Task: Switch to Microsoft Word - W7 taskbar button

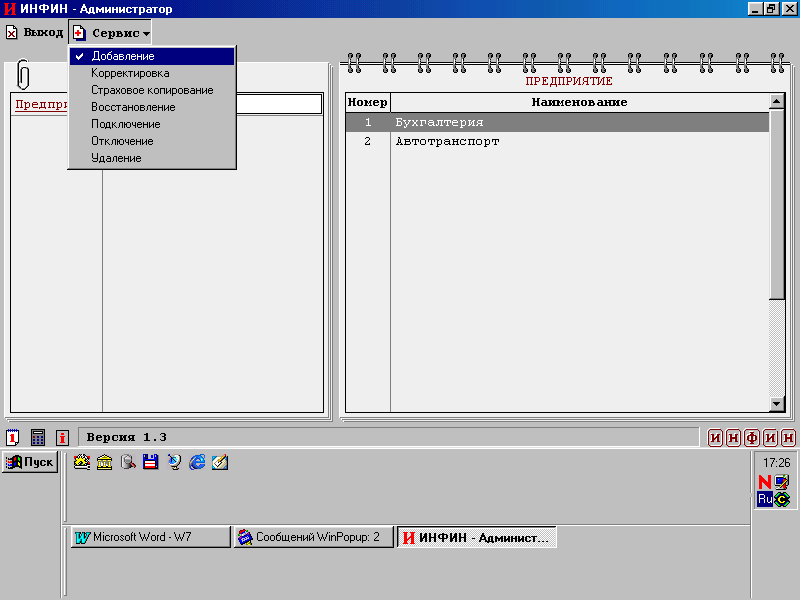Action: click(149, 537)
